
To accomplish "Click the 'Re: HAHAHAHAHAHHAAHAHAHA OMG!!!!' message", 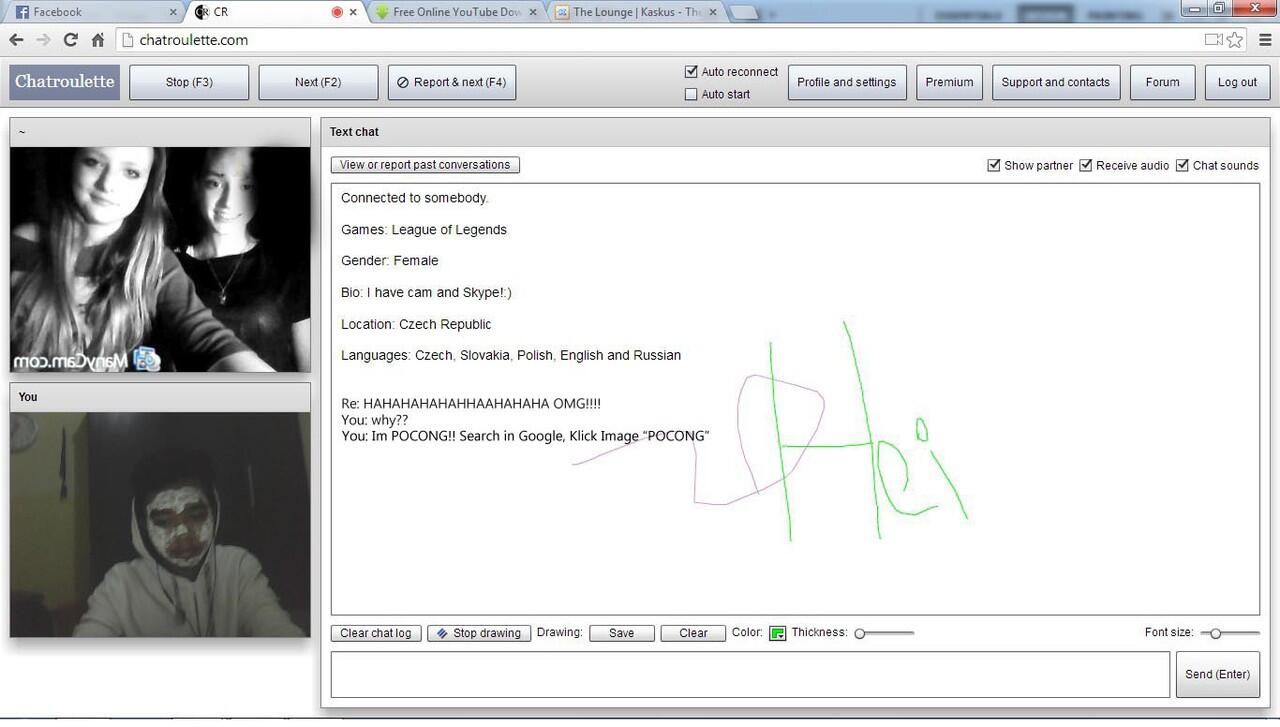I will pos(471,404).
